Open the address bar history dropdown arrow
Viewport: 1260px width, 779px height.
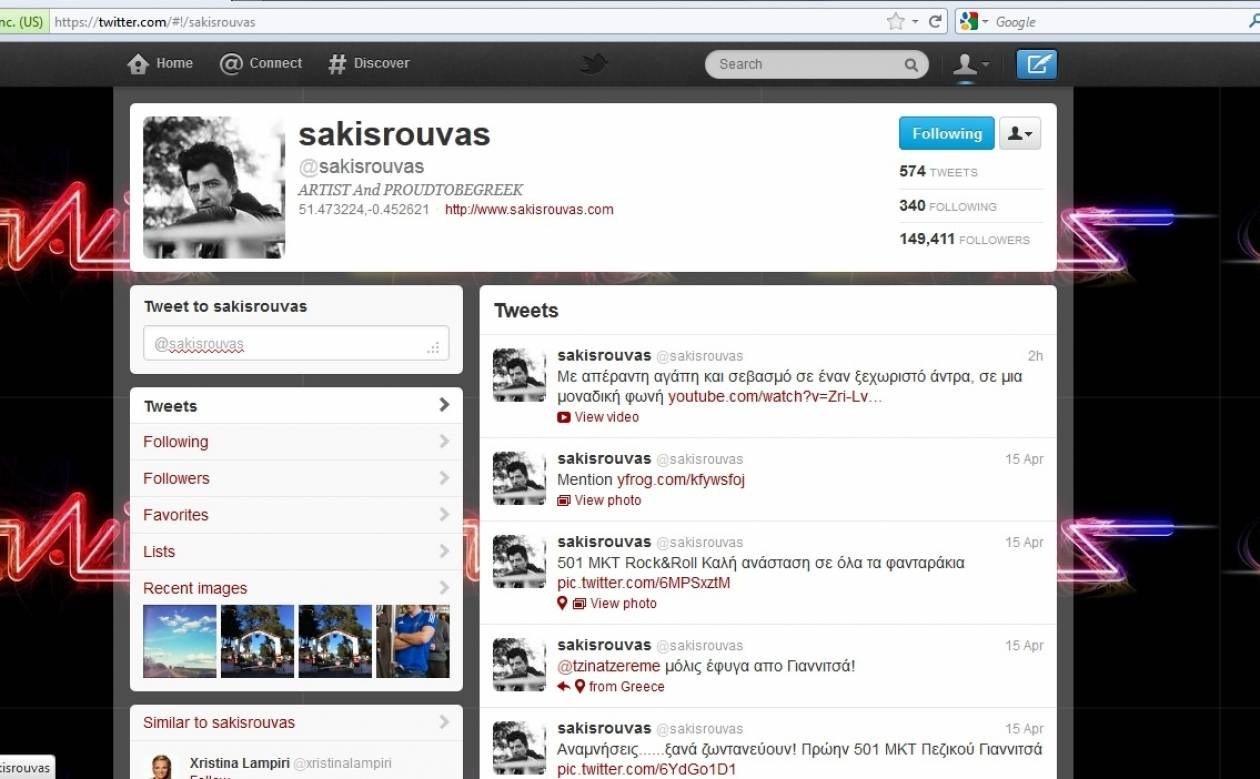pos(915,22)
